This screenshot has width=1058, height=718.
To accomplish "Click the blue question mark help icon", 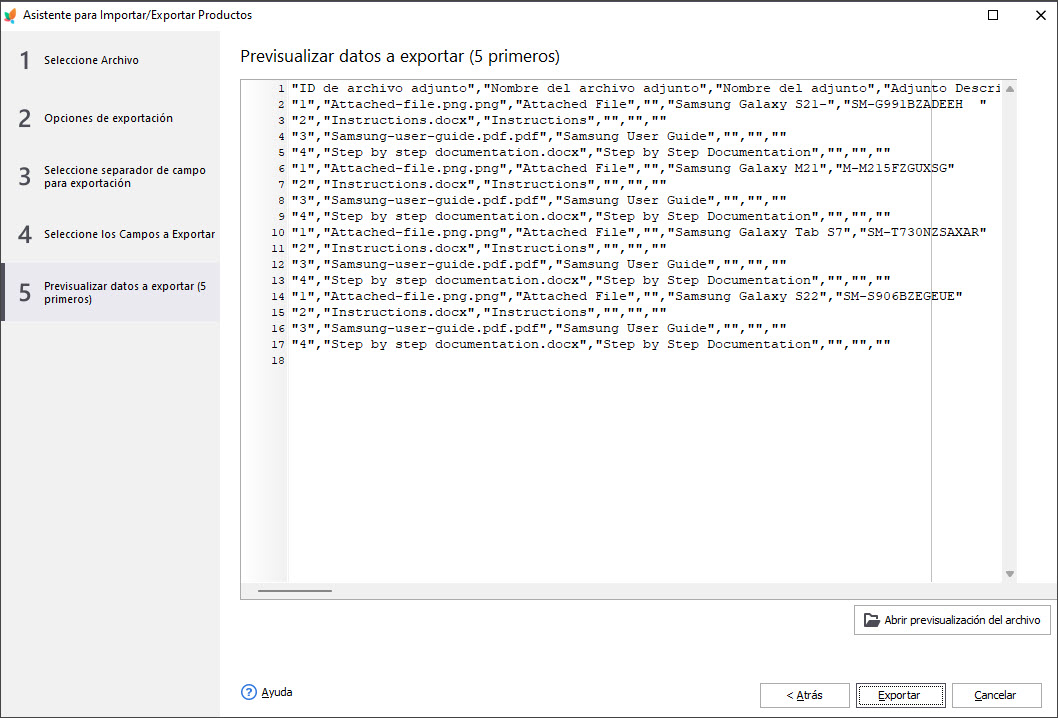I will click(x=248, y=692).
